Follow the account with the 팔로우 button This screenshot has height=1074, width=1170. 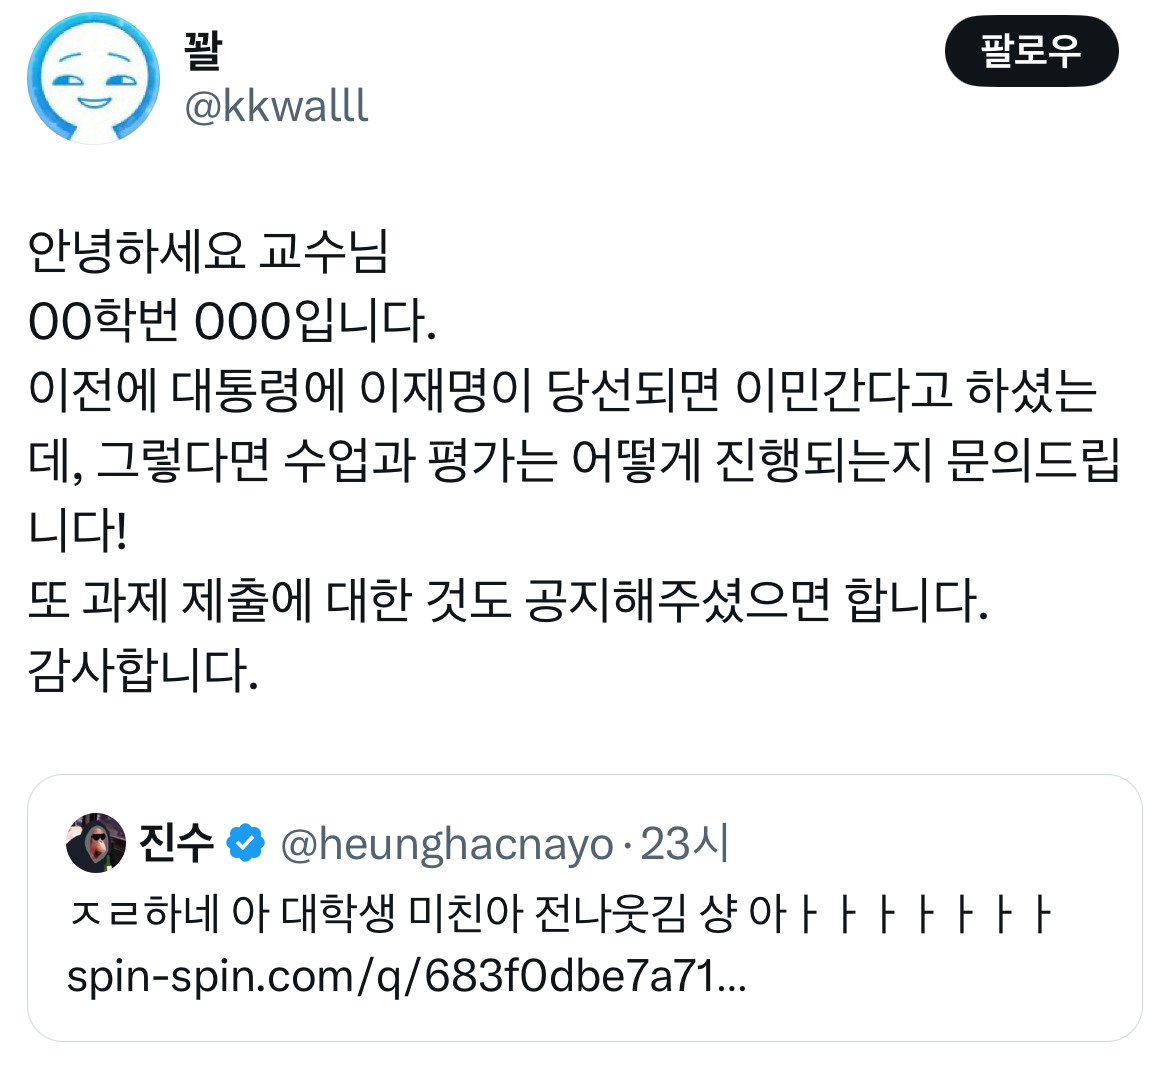pyautogui.click(x=1031, y=51)
